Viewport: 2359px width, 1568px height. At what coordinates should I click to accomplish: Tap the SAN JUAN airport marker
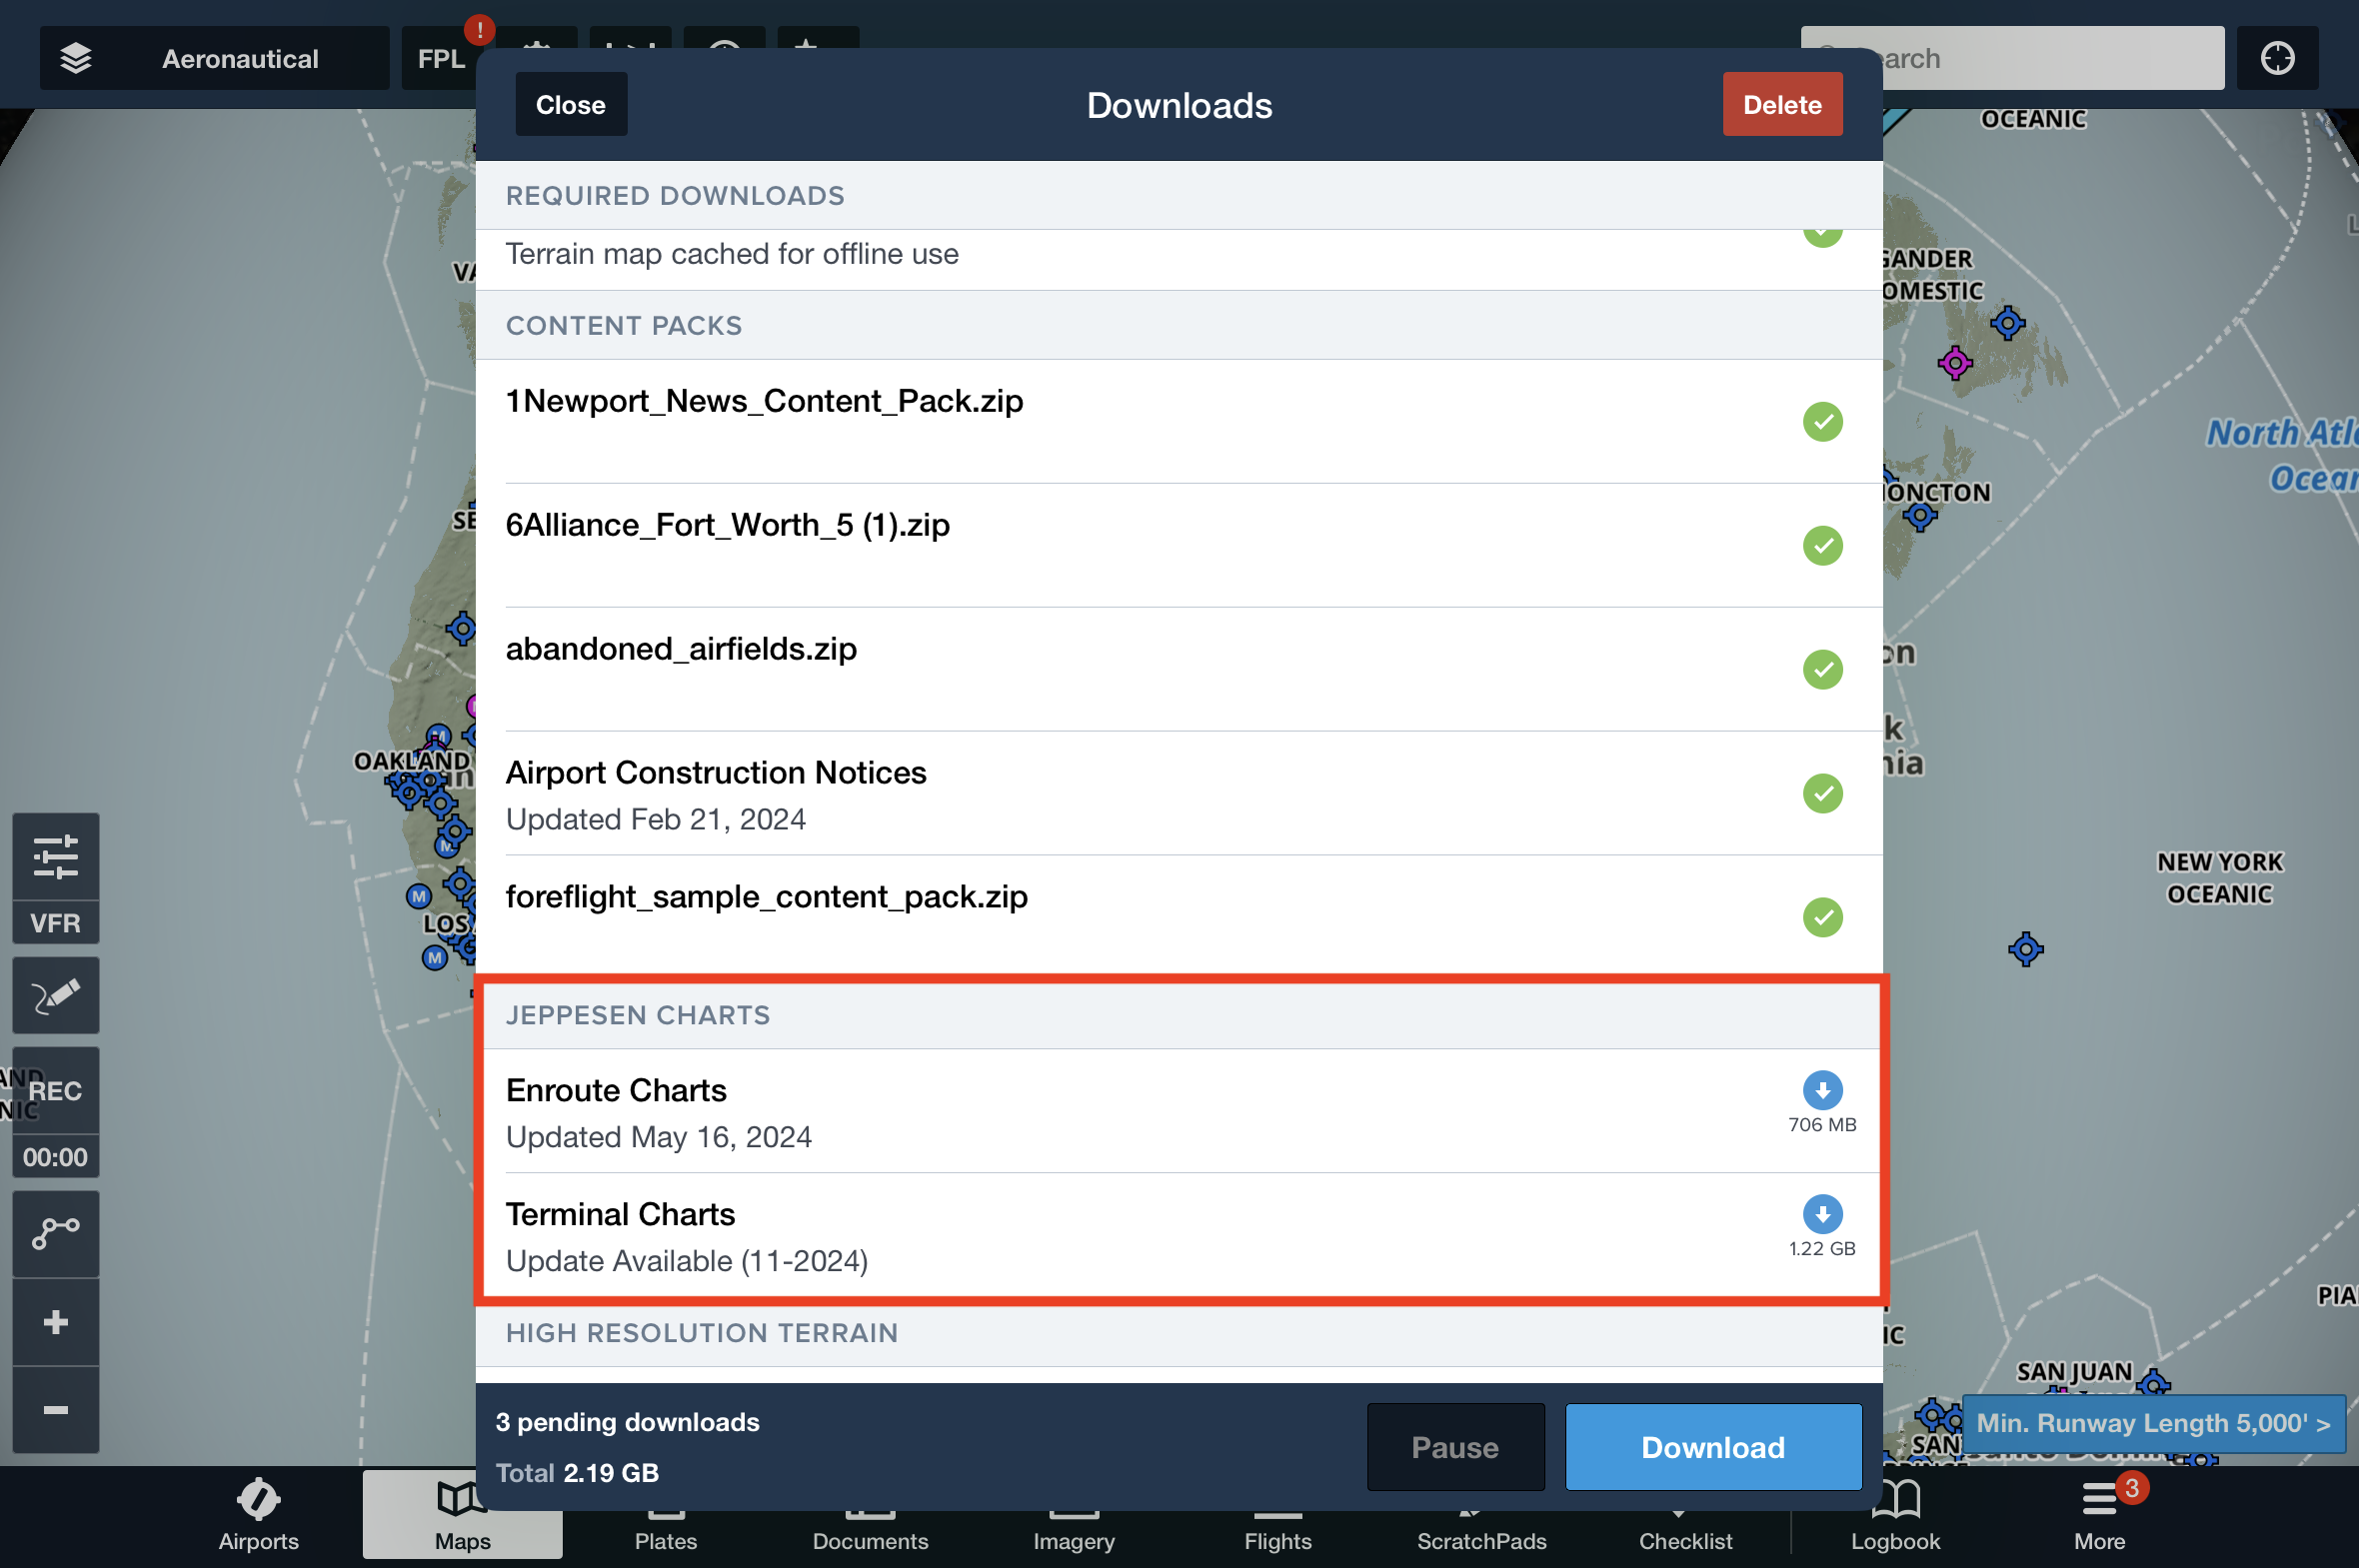(2153, 1385)
